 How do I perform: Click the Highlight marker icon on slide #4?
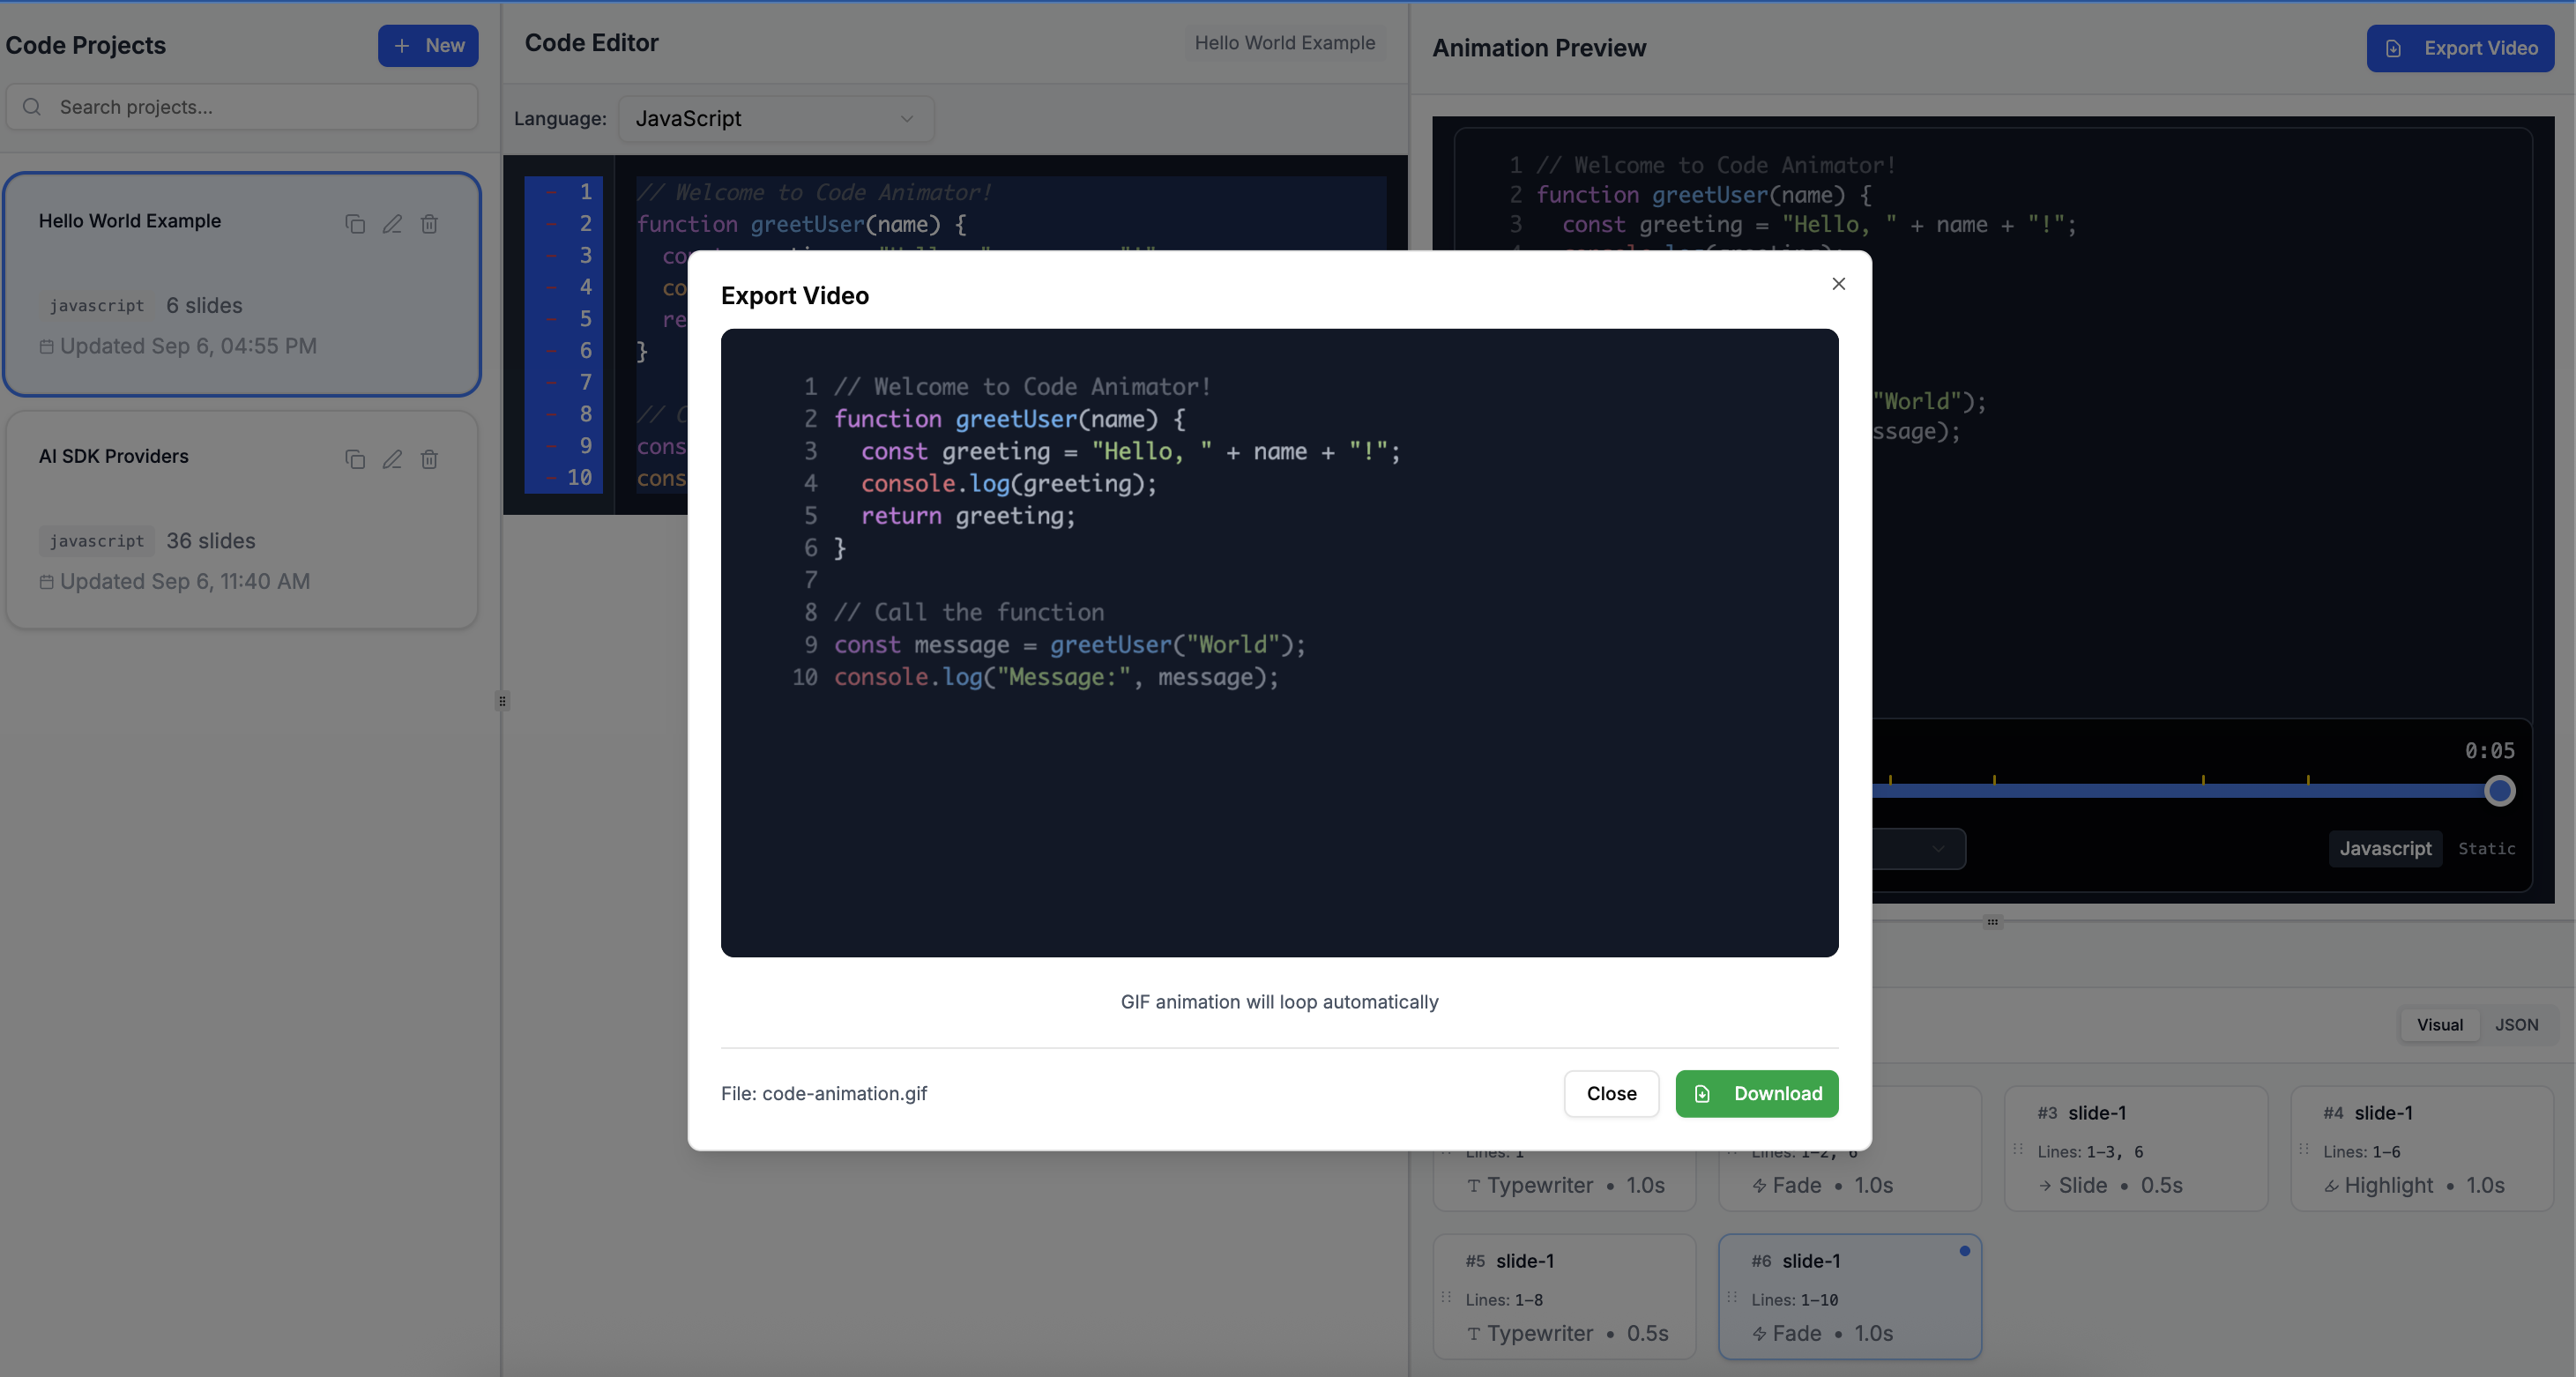[2331, 1186]
